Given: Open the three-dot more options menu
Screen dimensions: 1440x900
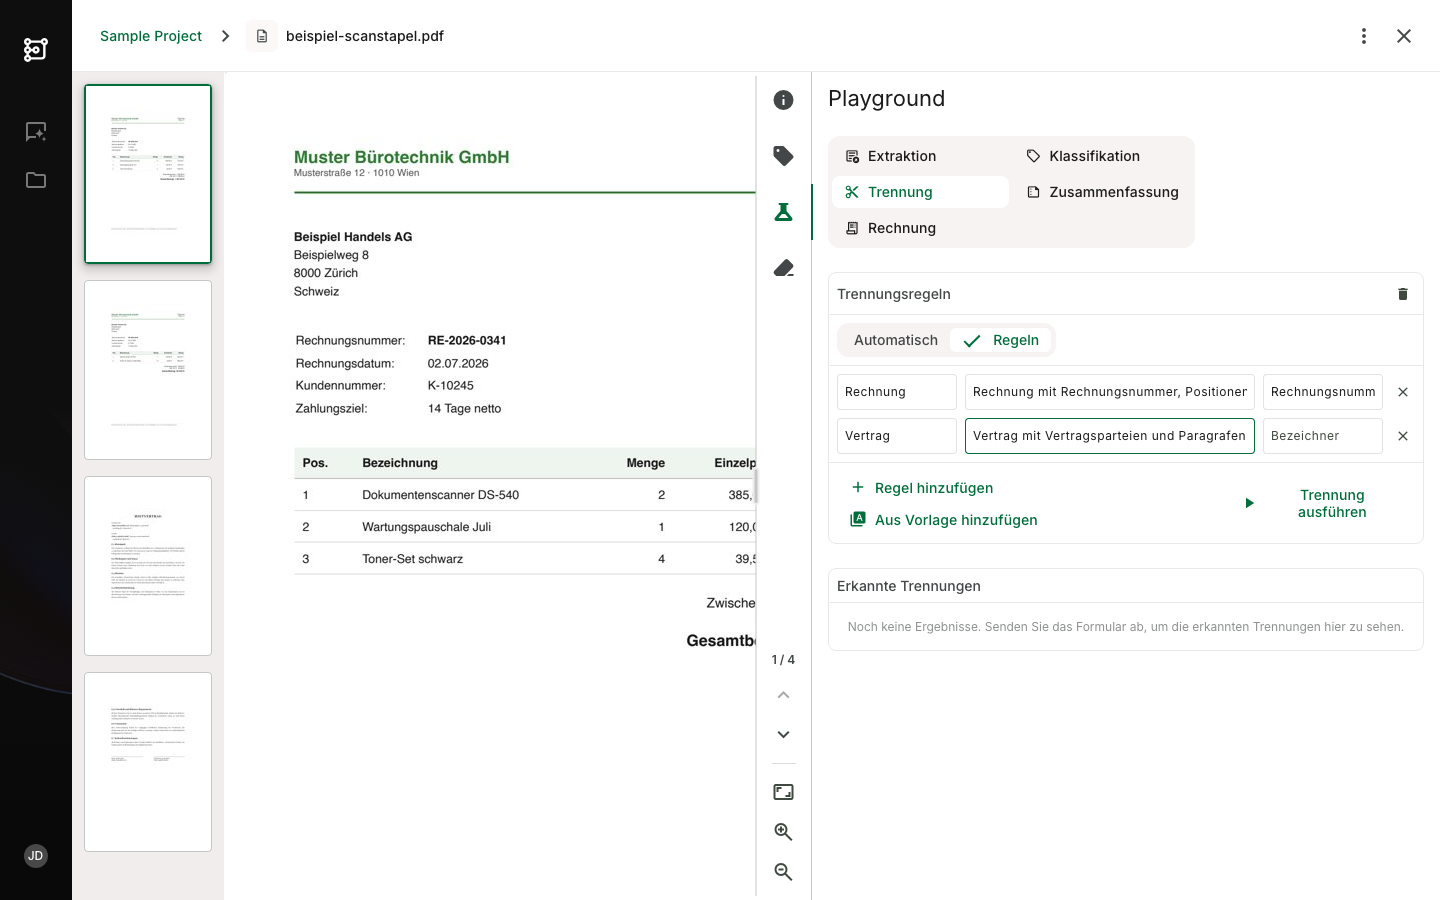Looking at the screenshot, I should click(1364, 36).
